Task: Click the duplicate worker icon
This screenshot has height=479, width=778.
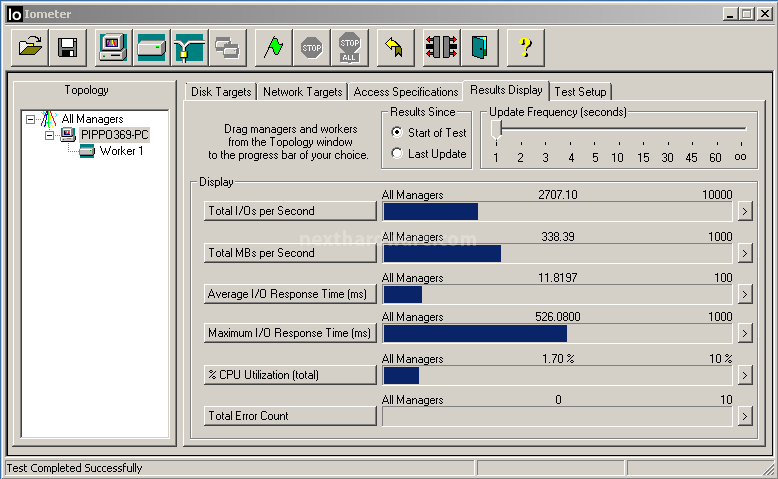Action: click(x=228, y=48)
